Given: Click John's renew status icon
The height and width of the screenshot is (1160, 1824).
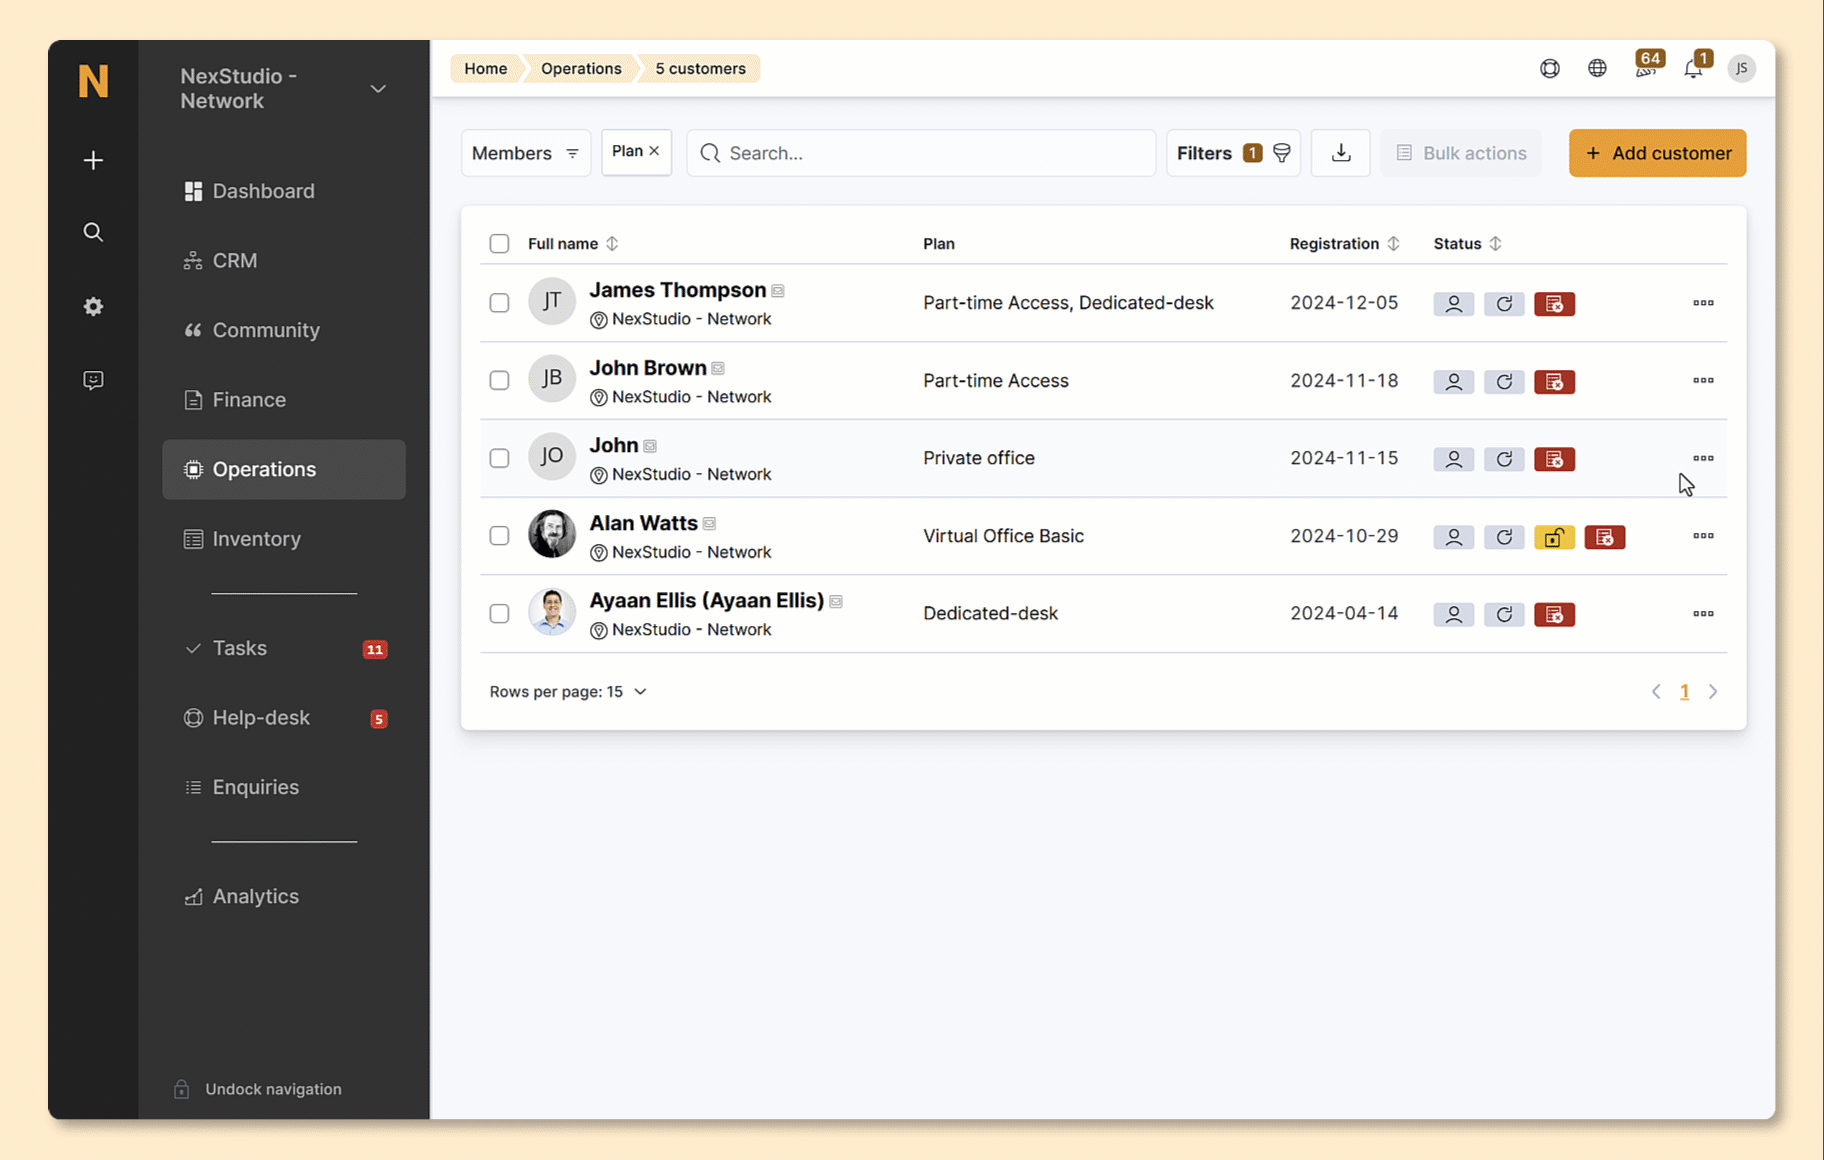Looking at the screenshot, I should (x=1504, y=459).
